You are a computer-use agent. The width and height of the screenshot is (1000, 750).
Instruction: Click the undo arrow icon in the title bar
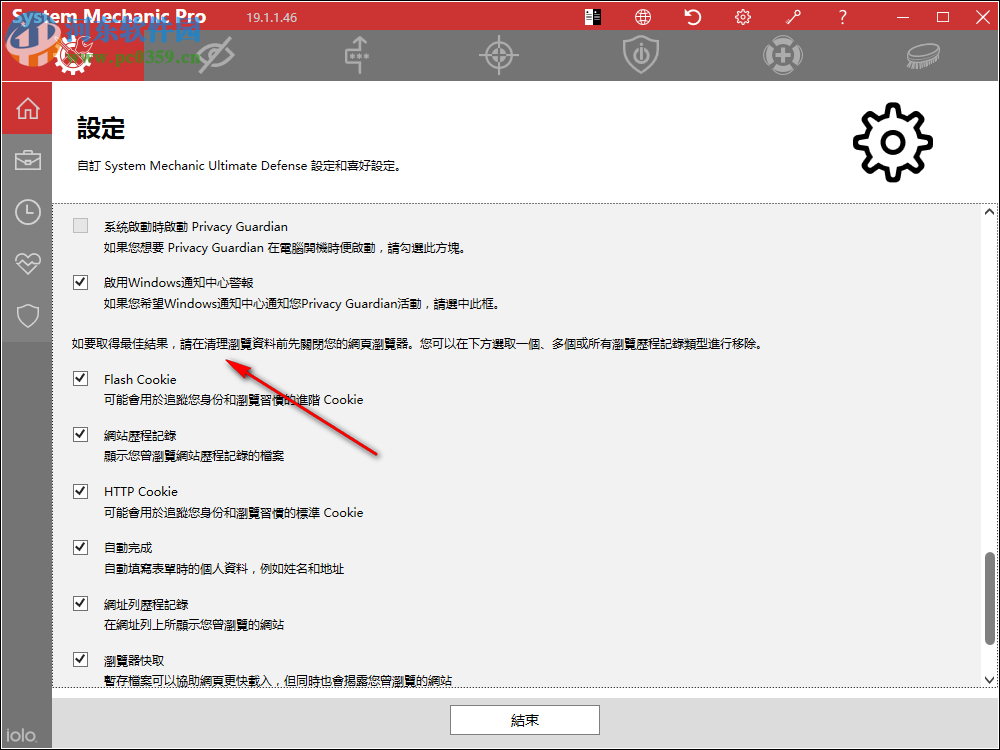click(x=692, y=16)
